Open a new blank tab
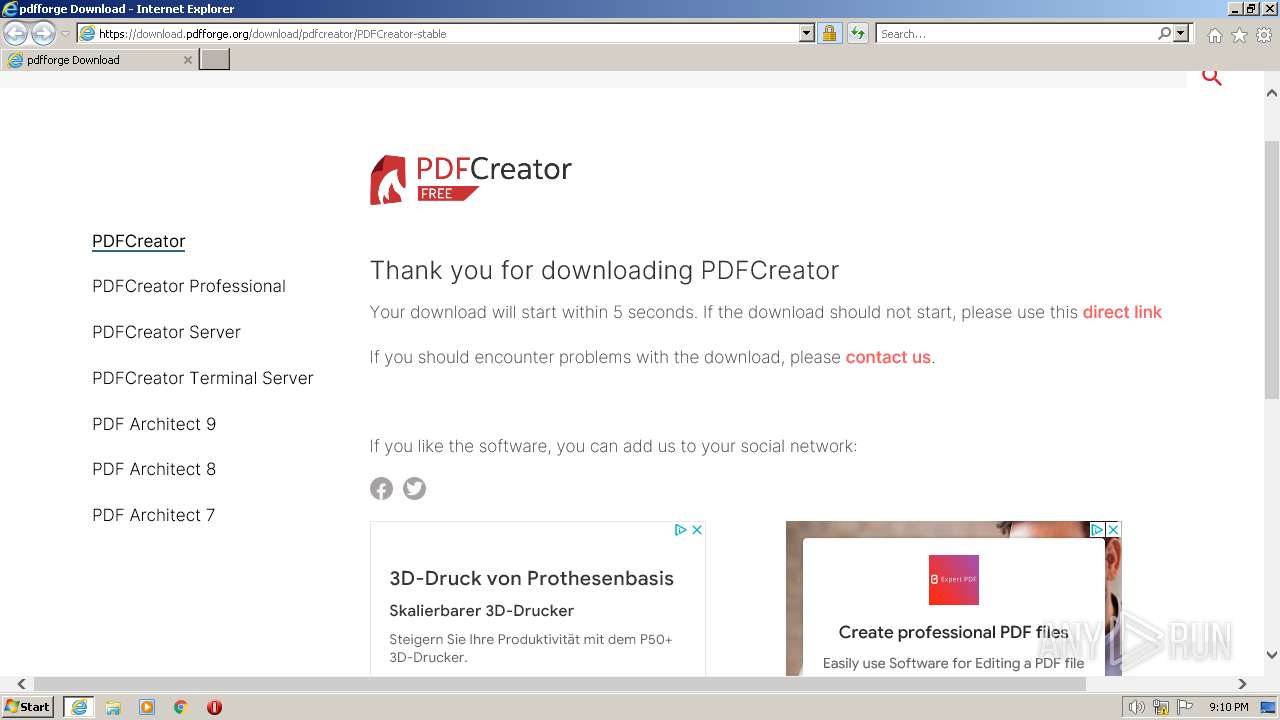The image size is (1280, 720). (x=215, y=60)
